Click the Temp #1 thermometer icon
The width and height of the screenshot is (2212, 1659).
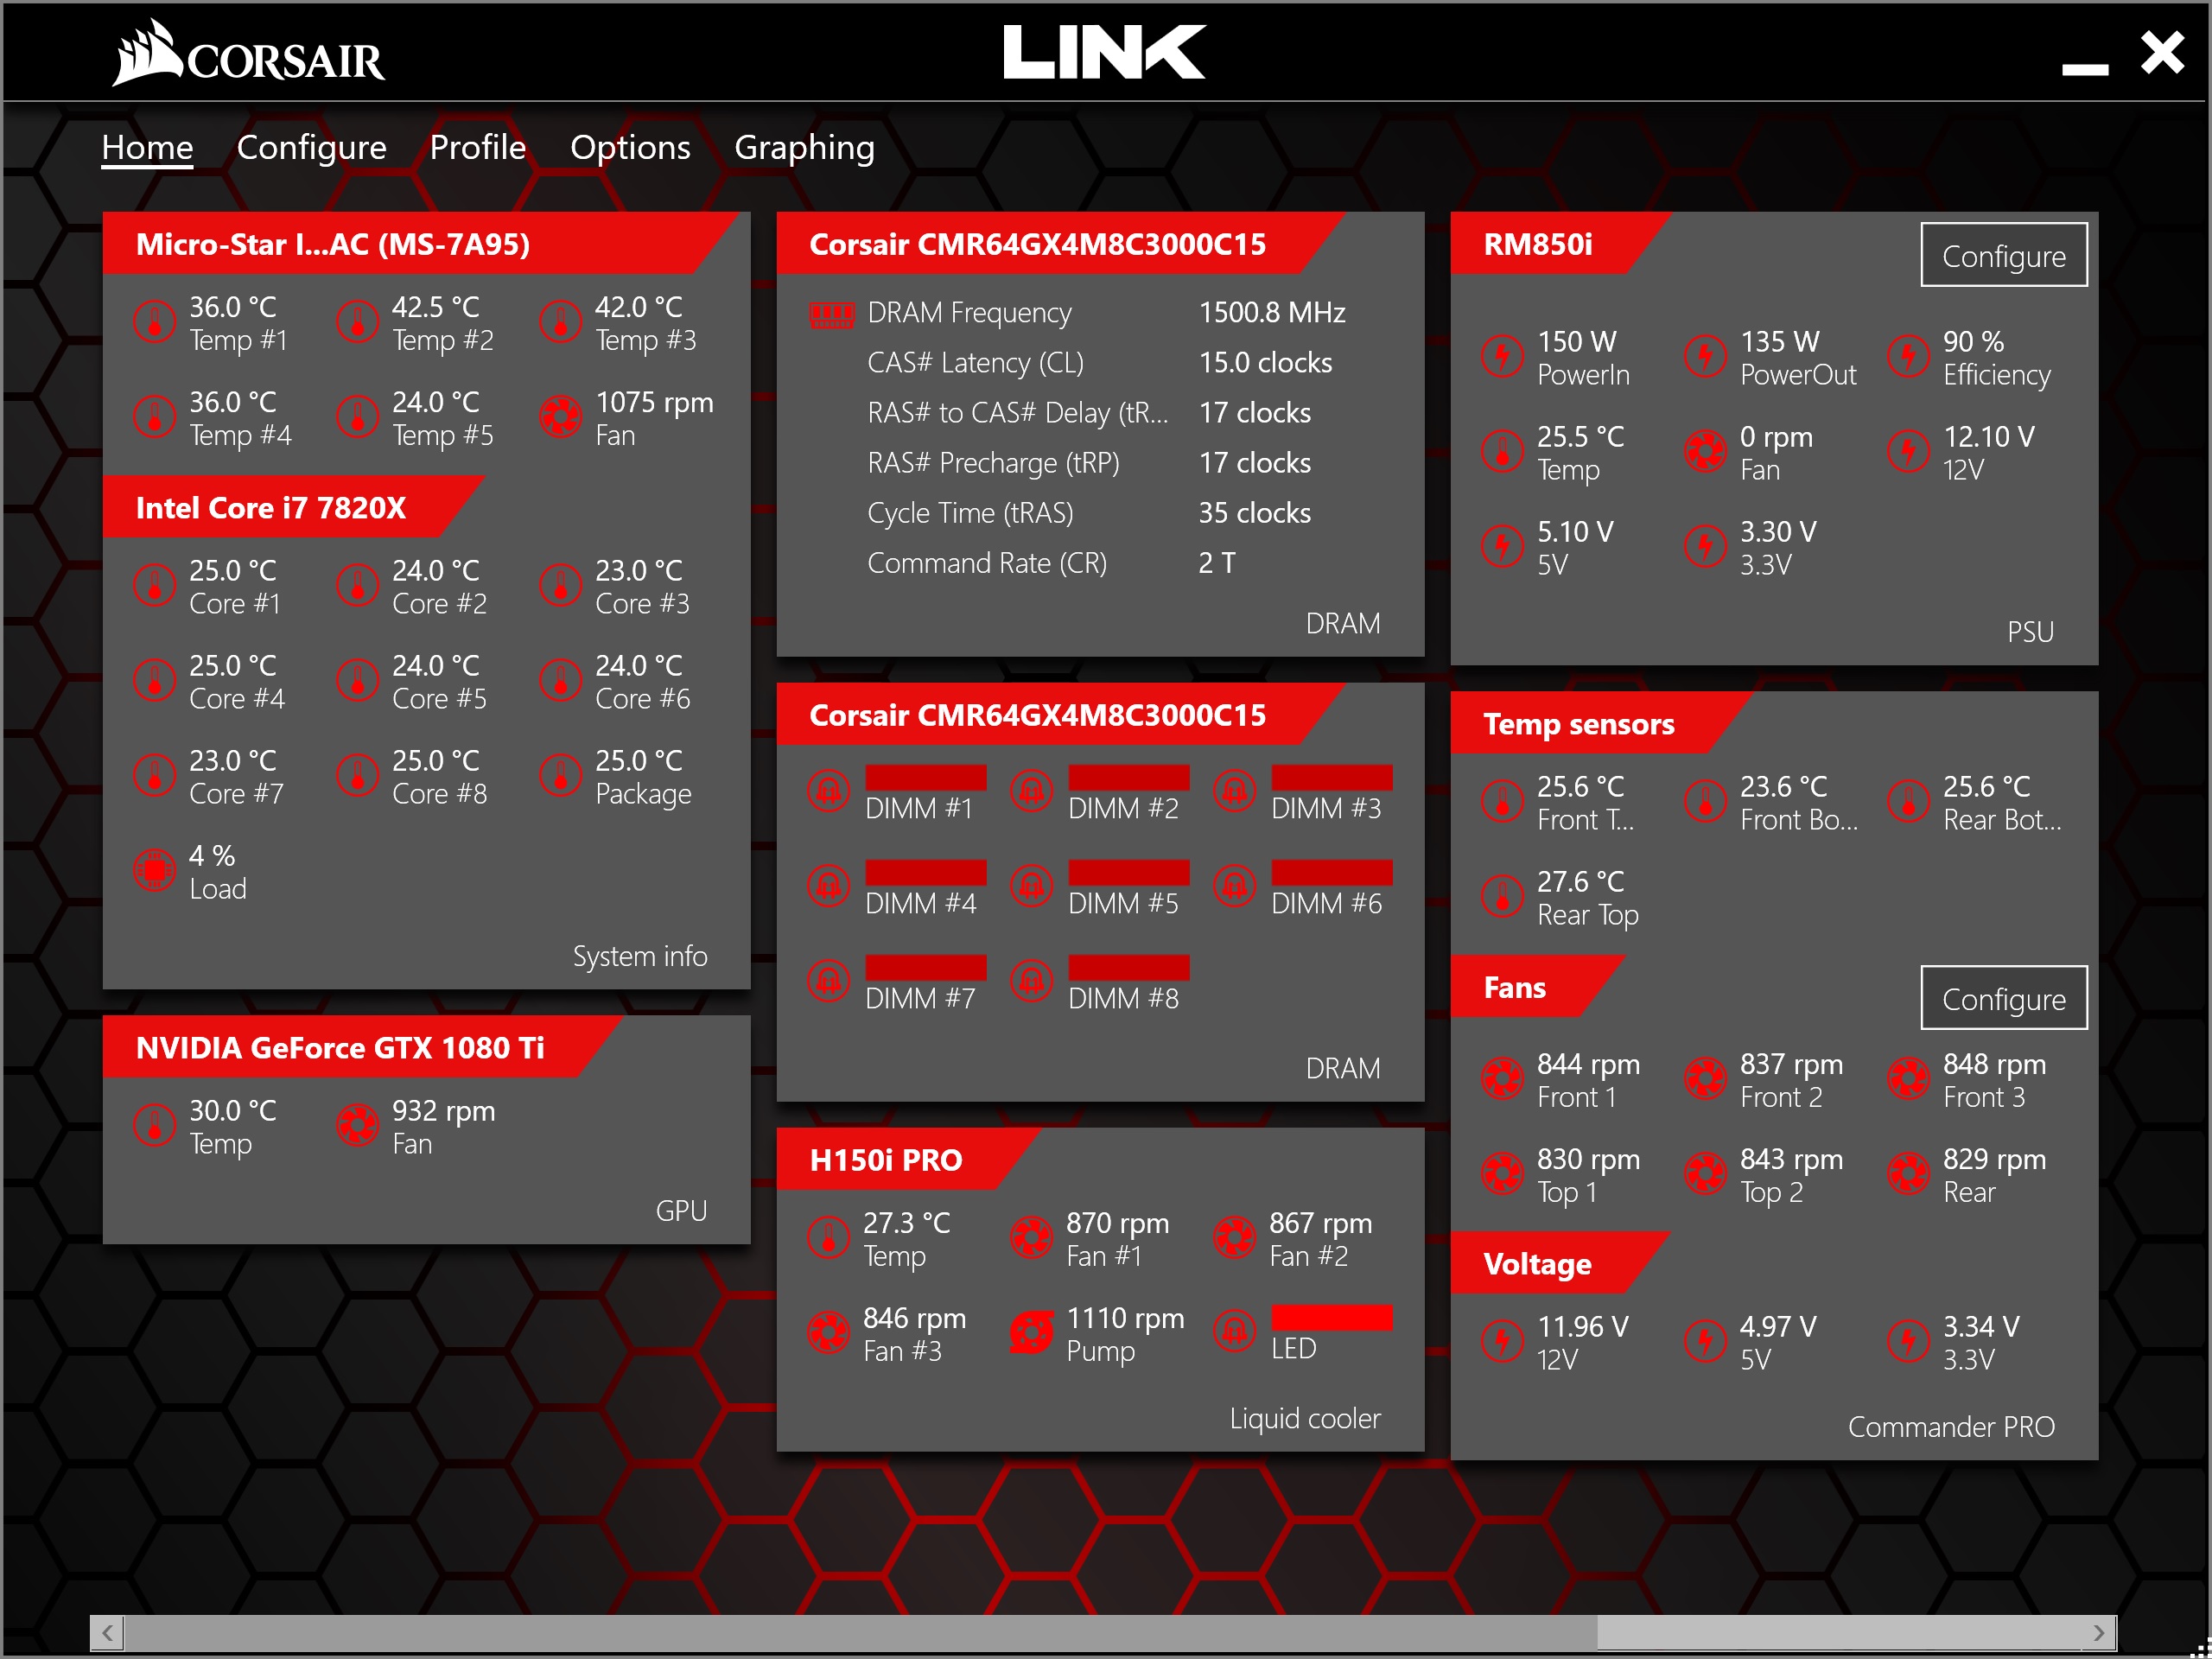(155, 321)
